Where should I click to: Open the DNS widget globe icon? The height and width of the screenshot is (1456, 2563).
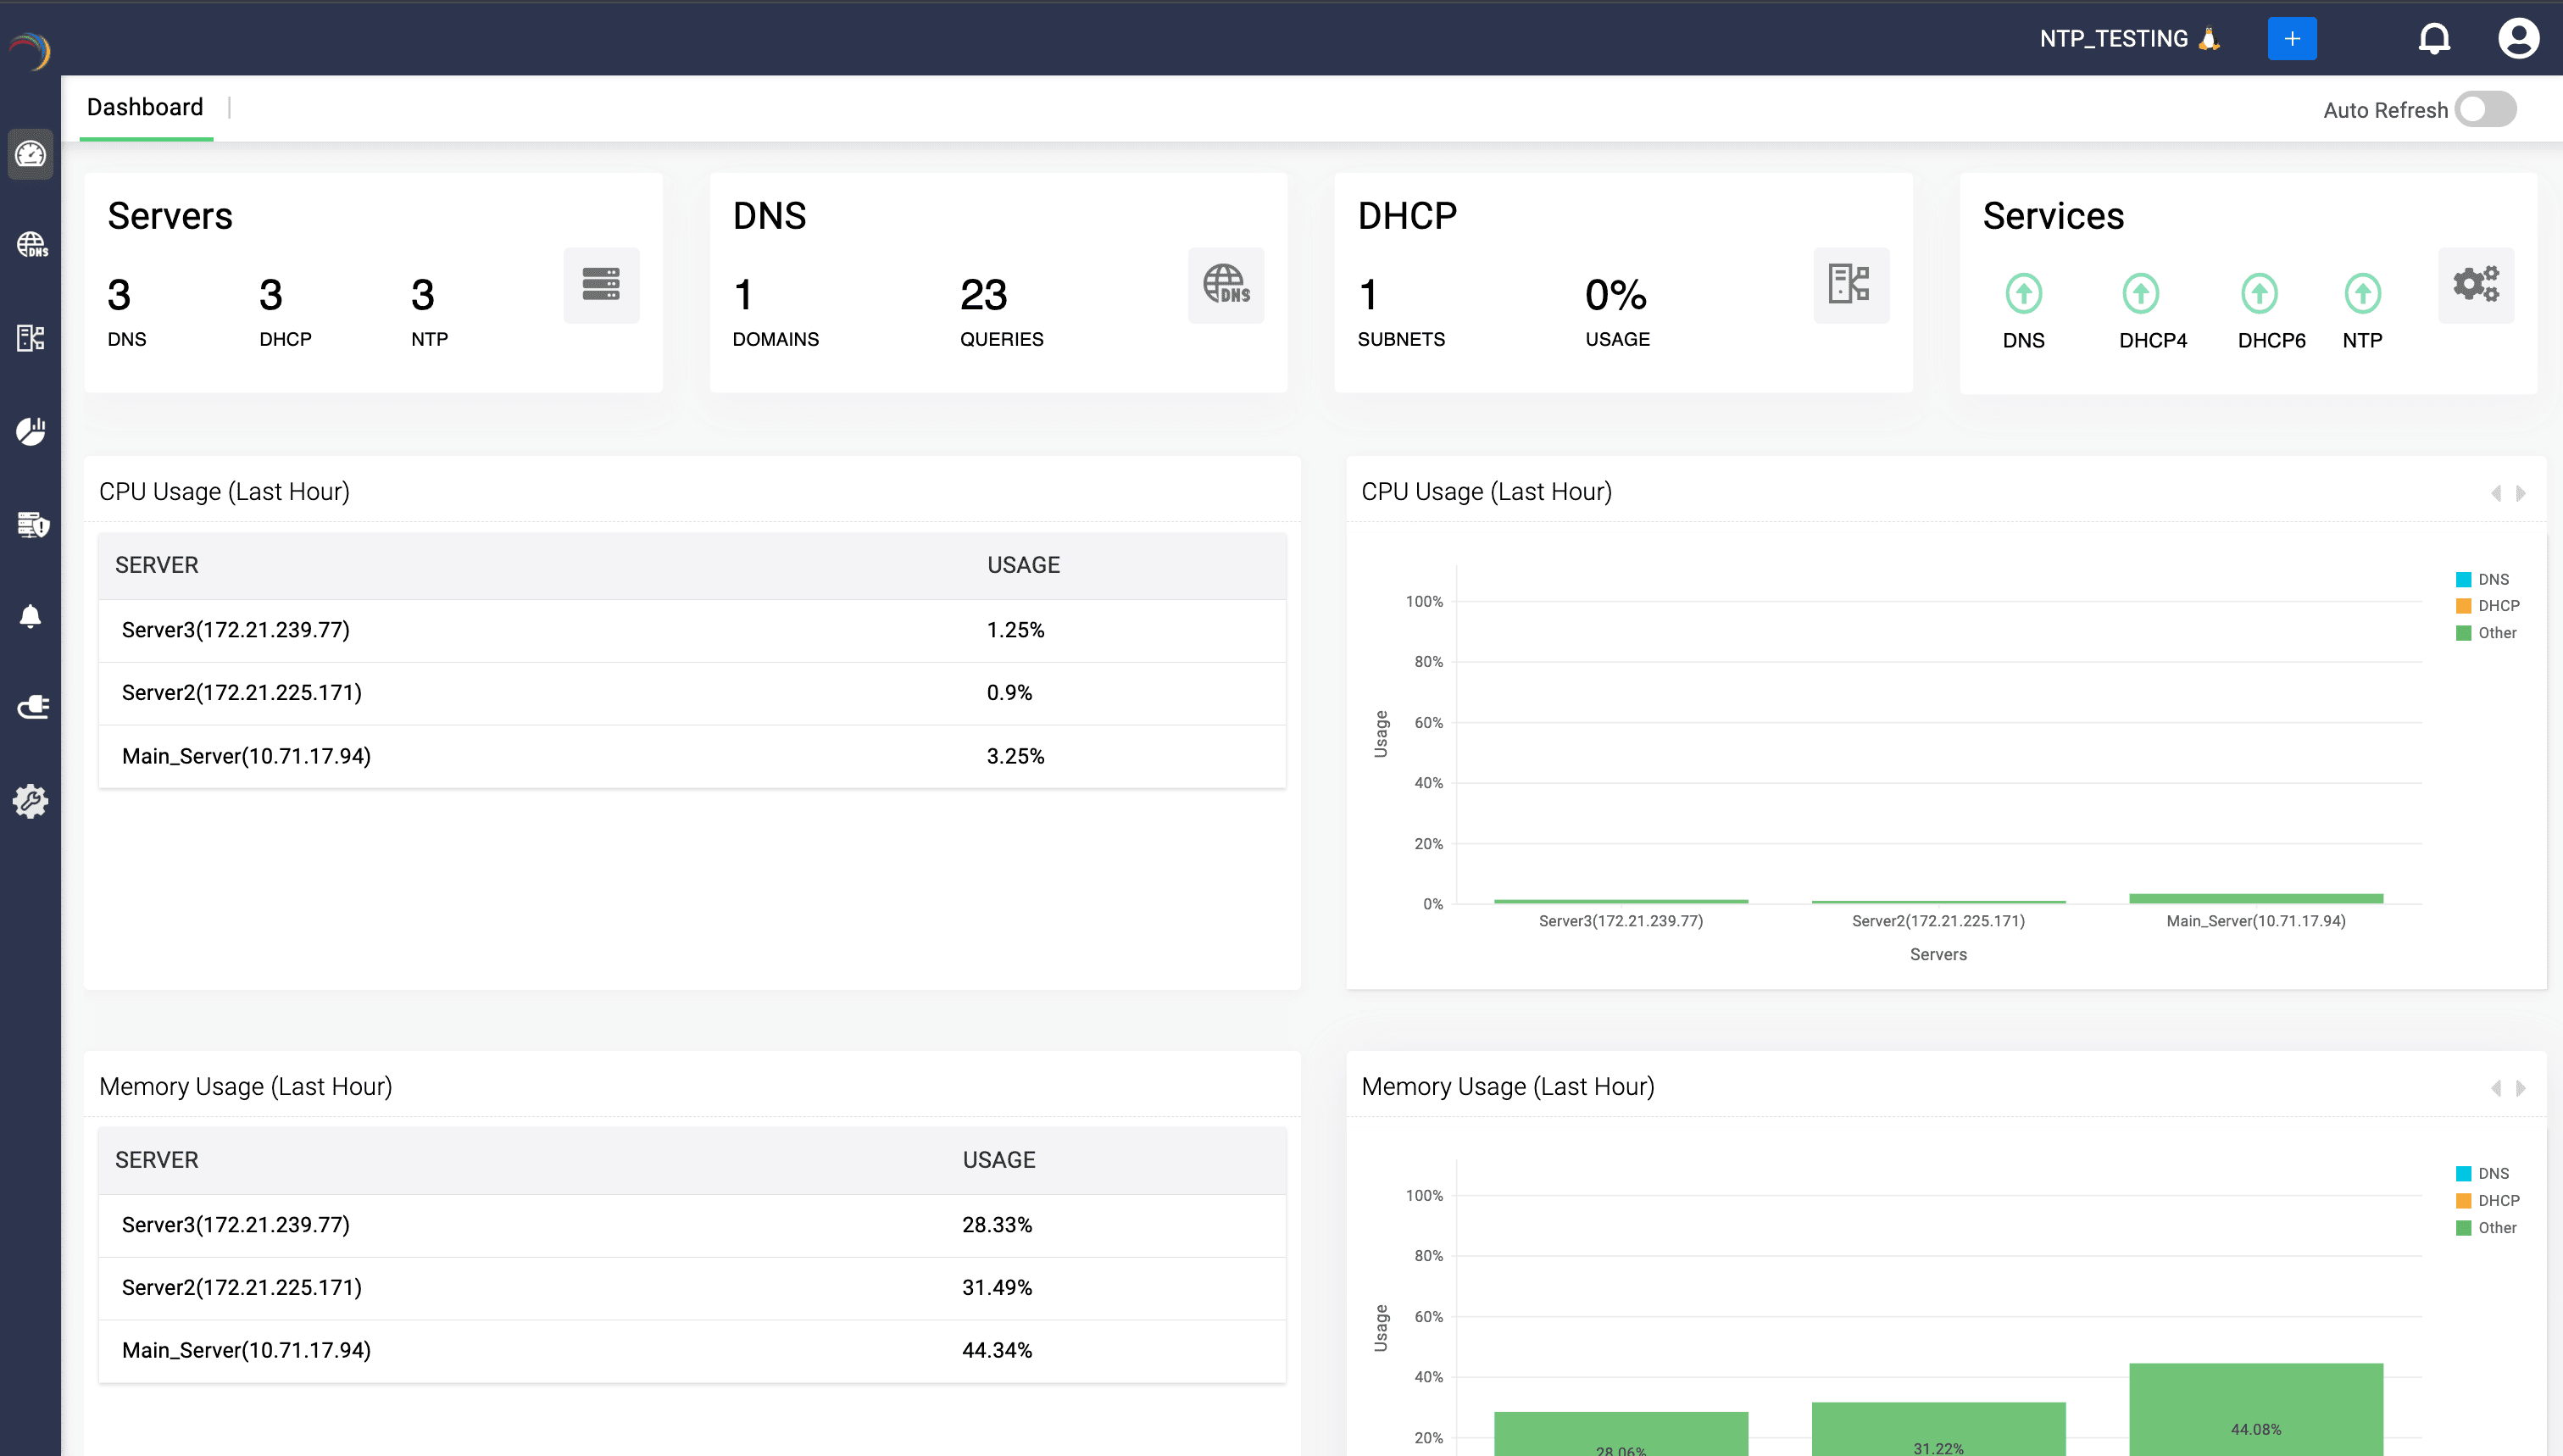coord(1225,285)
